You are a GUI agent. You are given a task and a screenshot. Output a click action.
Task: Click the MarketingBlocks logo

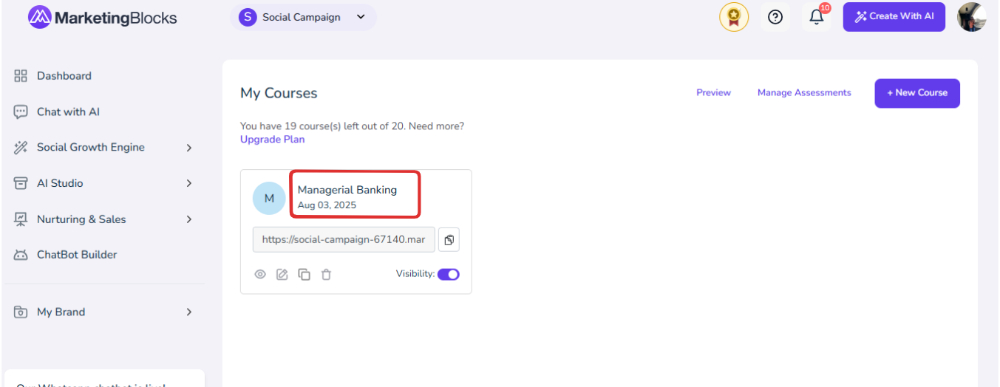102,18
